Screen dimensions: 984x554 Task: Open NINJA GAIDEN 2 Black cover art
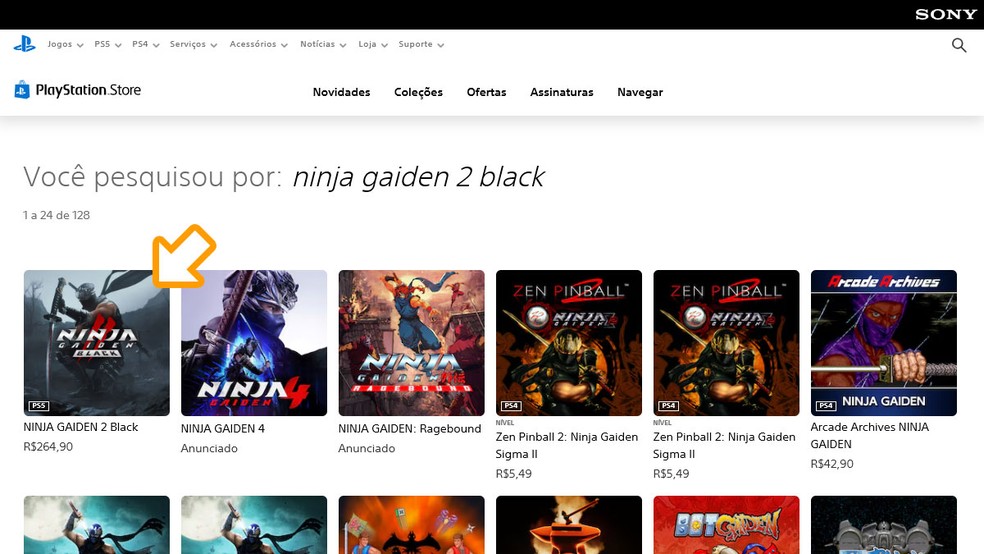click(x=97, y=343)
